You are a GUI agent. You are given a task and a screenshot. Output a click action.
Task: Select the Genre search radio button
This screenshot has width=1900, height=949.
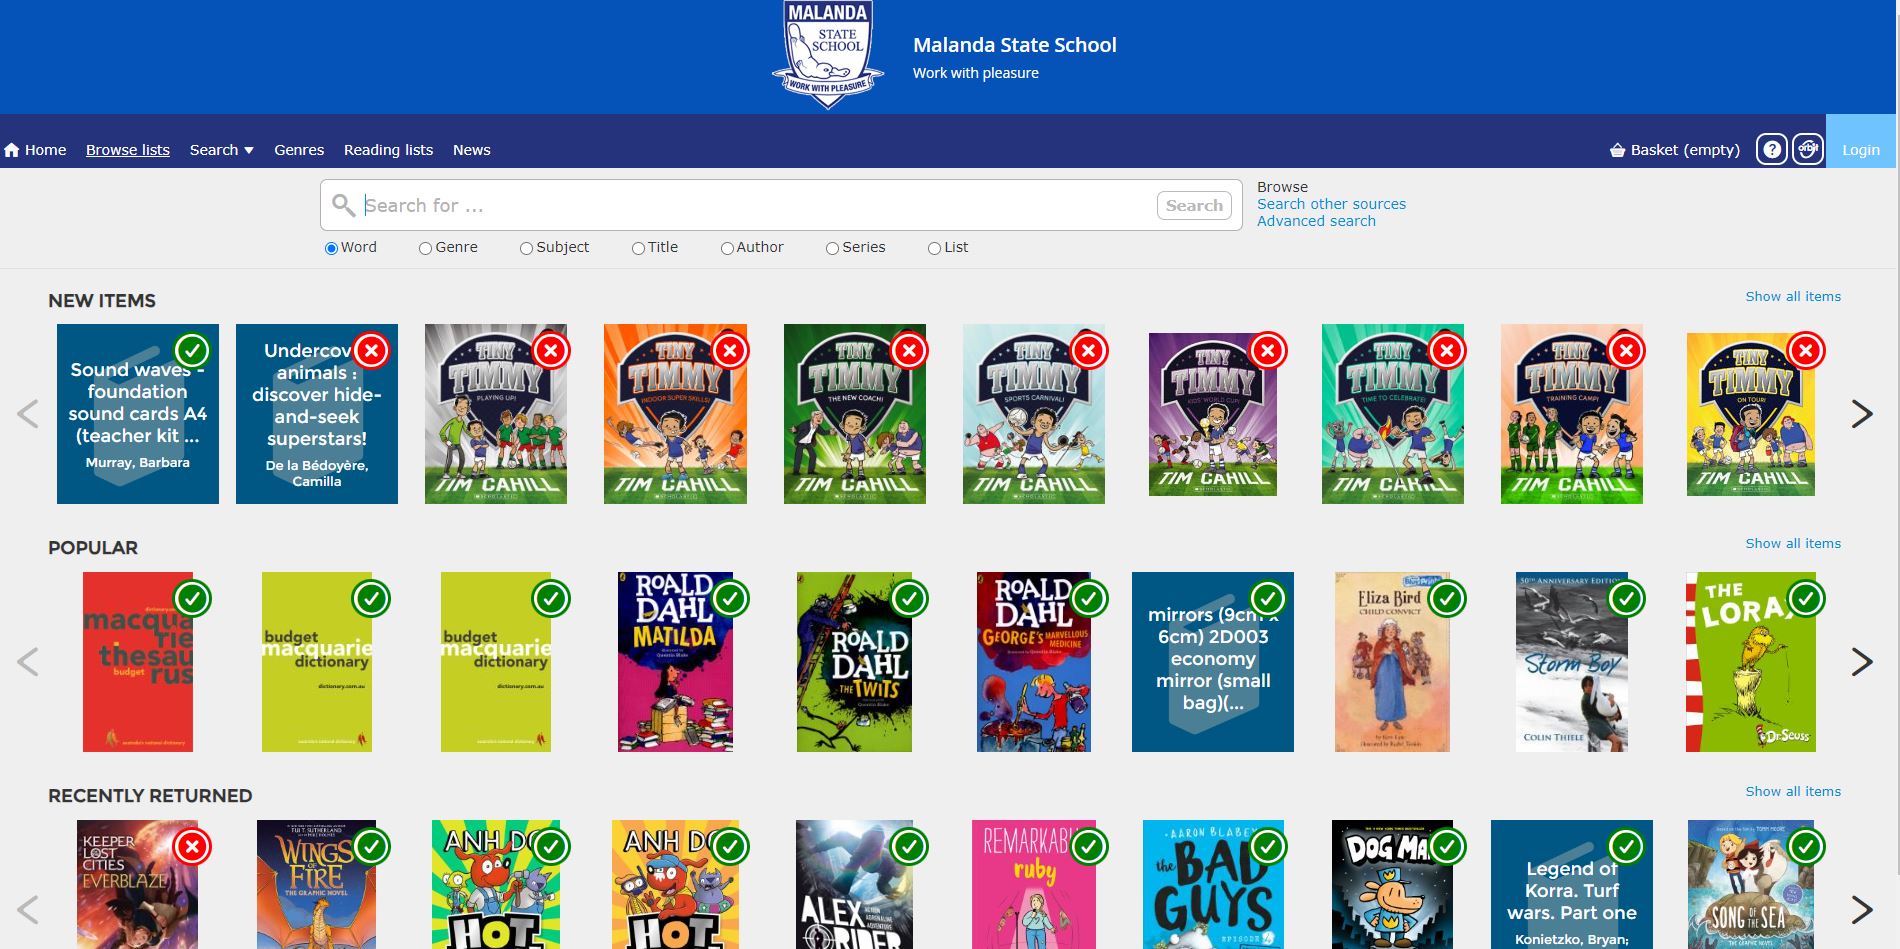click(425, 248)
